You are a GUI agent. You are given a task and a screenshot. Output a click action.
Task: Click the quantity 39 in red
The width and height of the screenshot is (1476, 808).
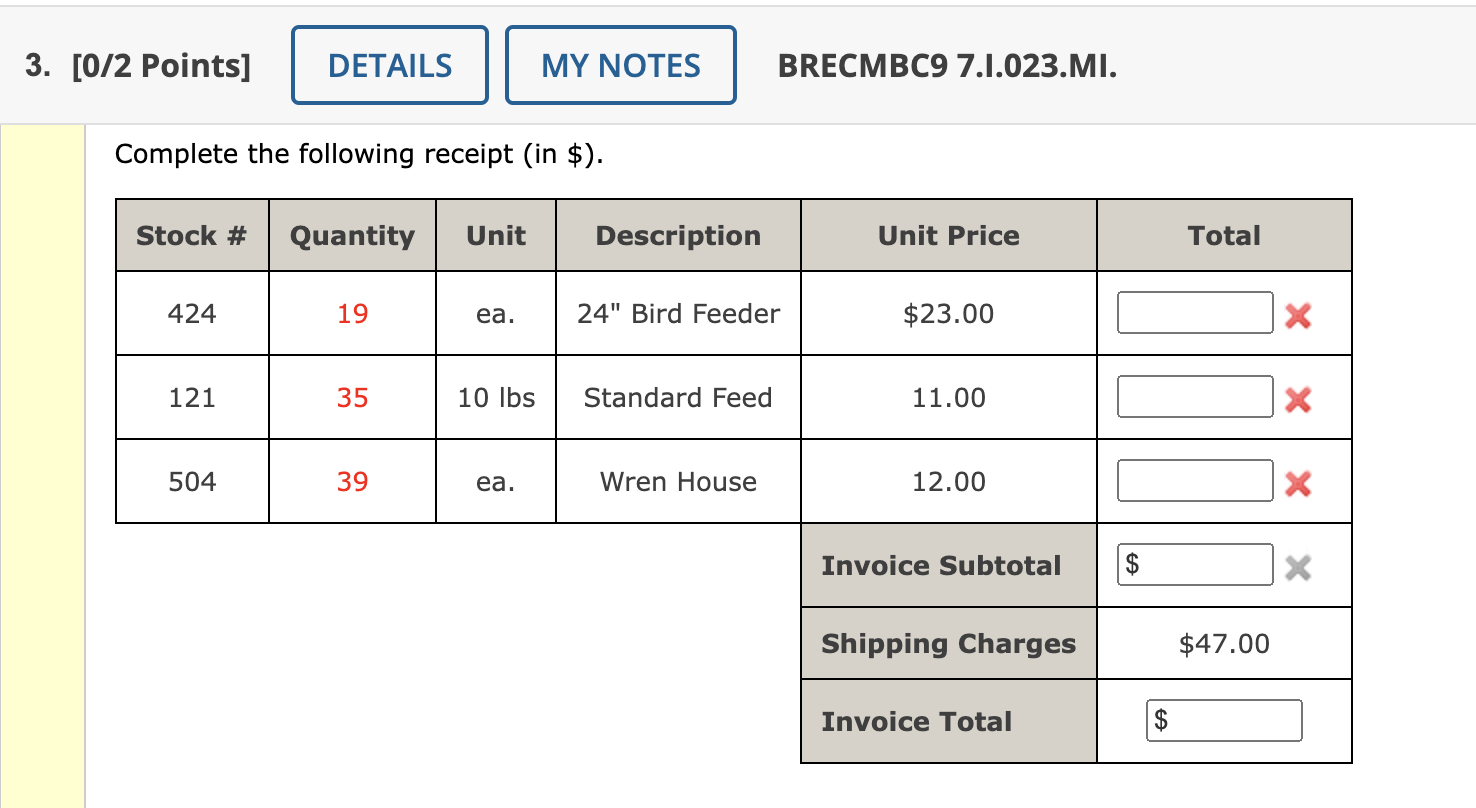click(352, 482)
